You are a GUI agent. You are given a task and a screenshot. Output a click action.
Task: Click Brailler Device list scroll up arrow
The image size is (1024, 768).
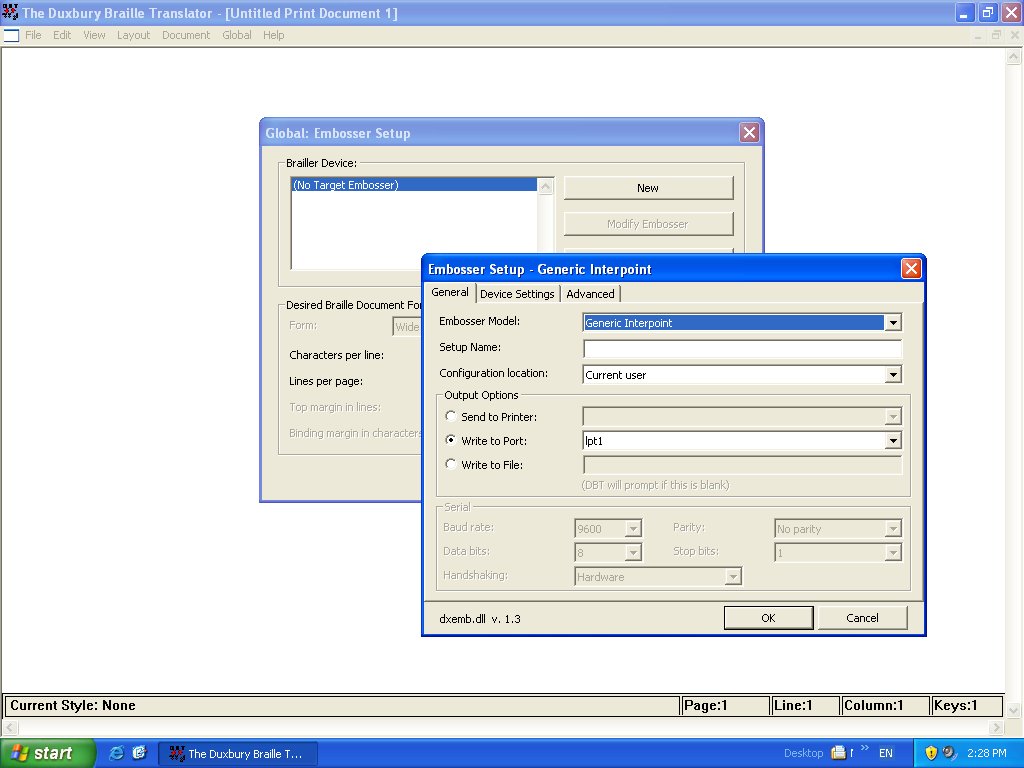coord(545,185)
